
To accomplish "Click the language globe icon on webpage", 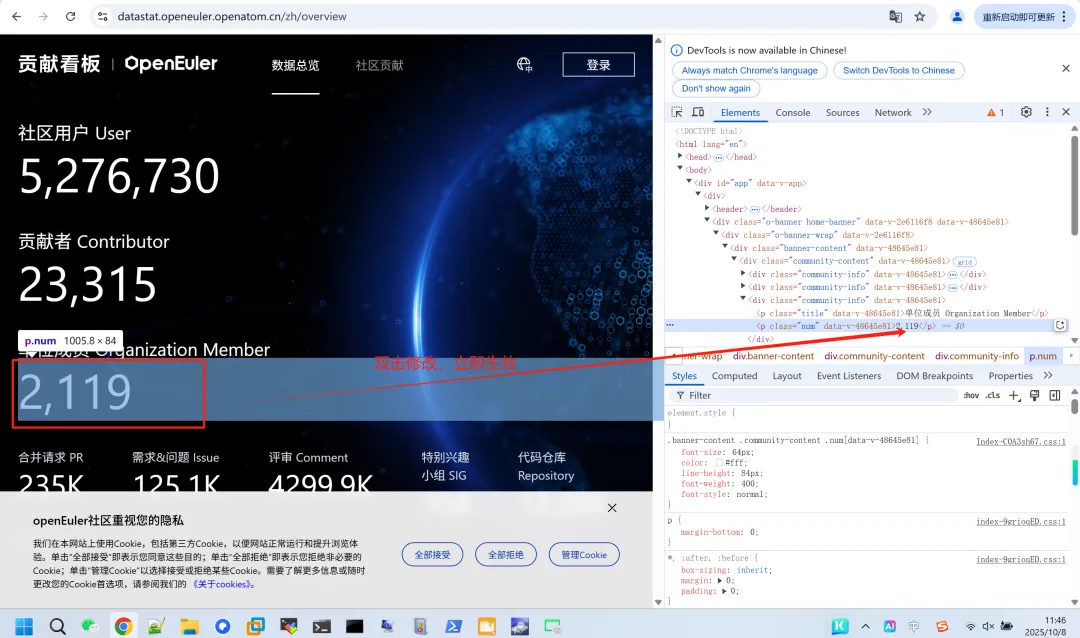I will tap(525, 65).
